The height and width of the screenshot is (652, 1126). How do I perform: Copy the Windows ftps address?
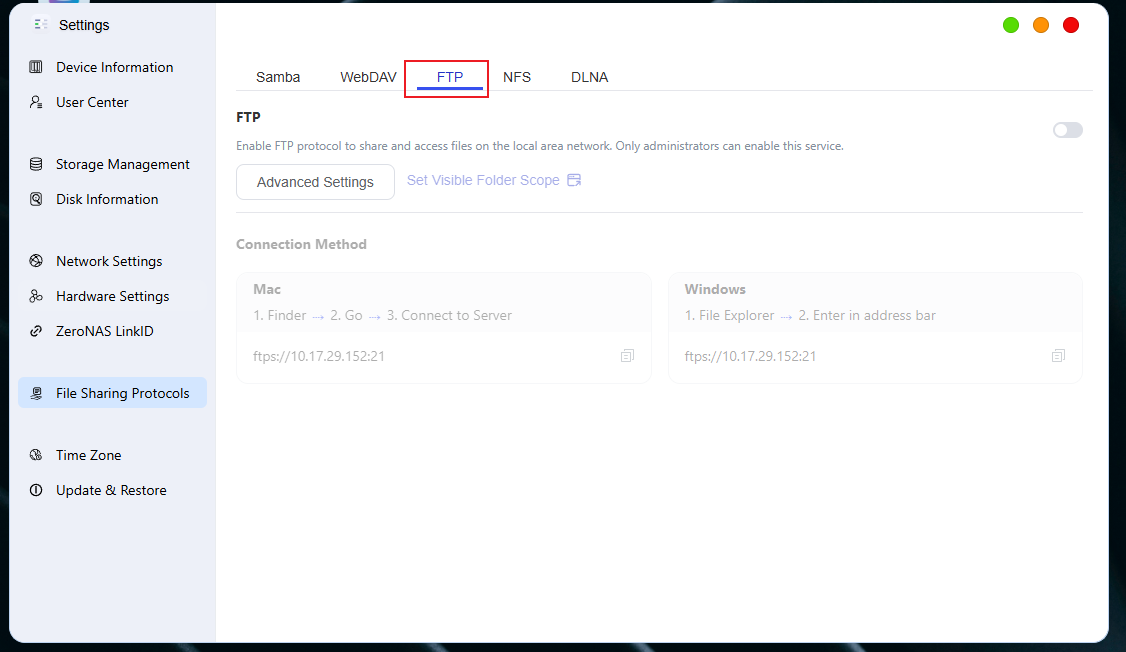click(1058, 355)
